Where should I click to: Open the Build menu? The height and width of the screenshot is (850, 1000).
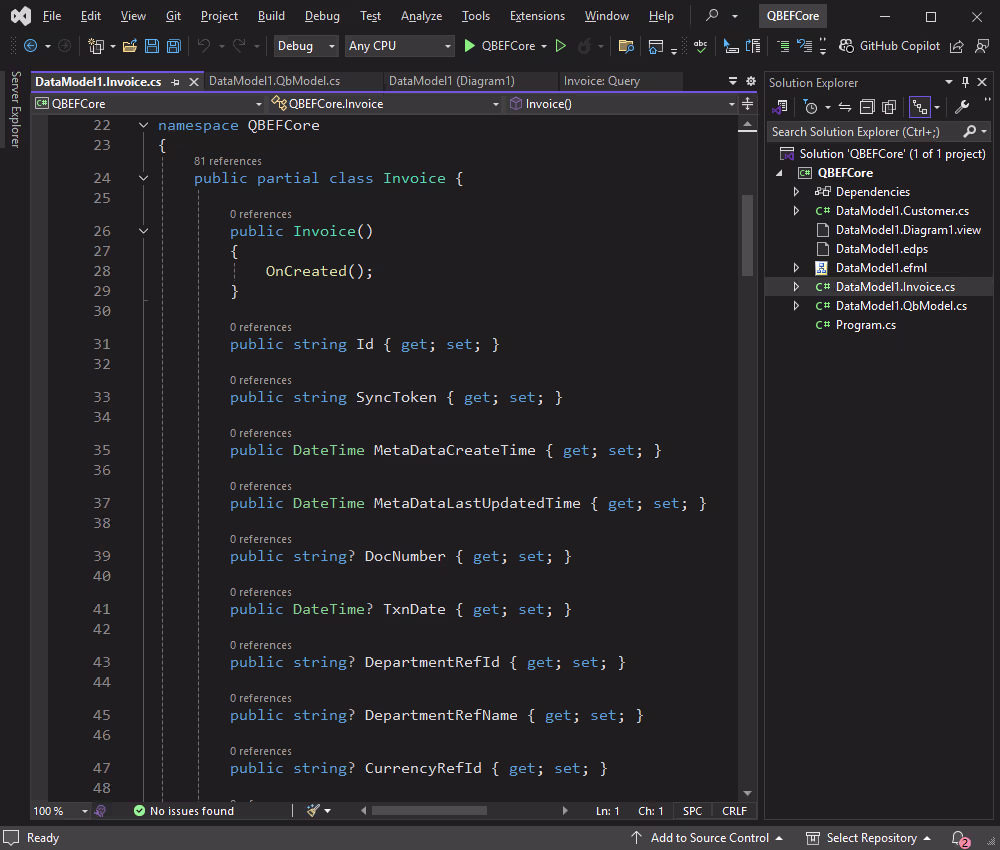tap(271, 16)
